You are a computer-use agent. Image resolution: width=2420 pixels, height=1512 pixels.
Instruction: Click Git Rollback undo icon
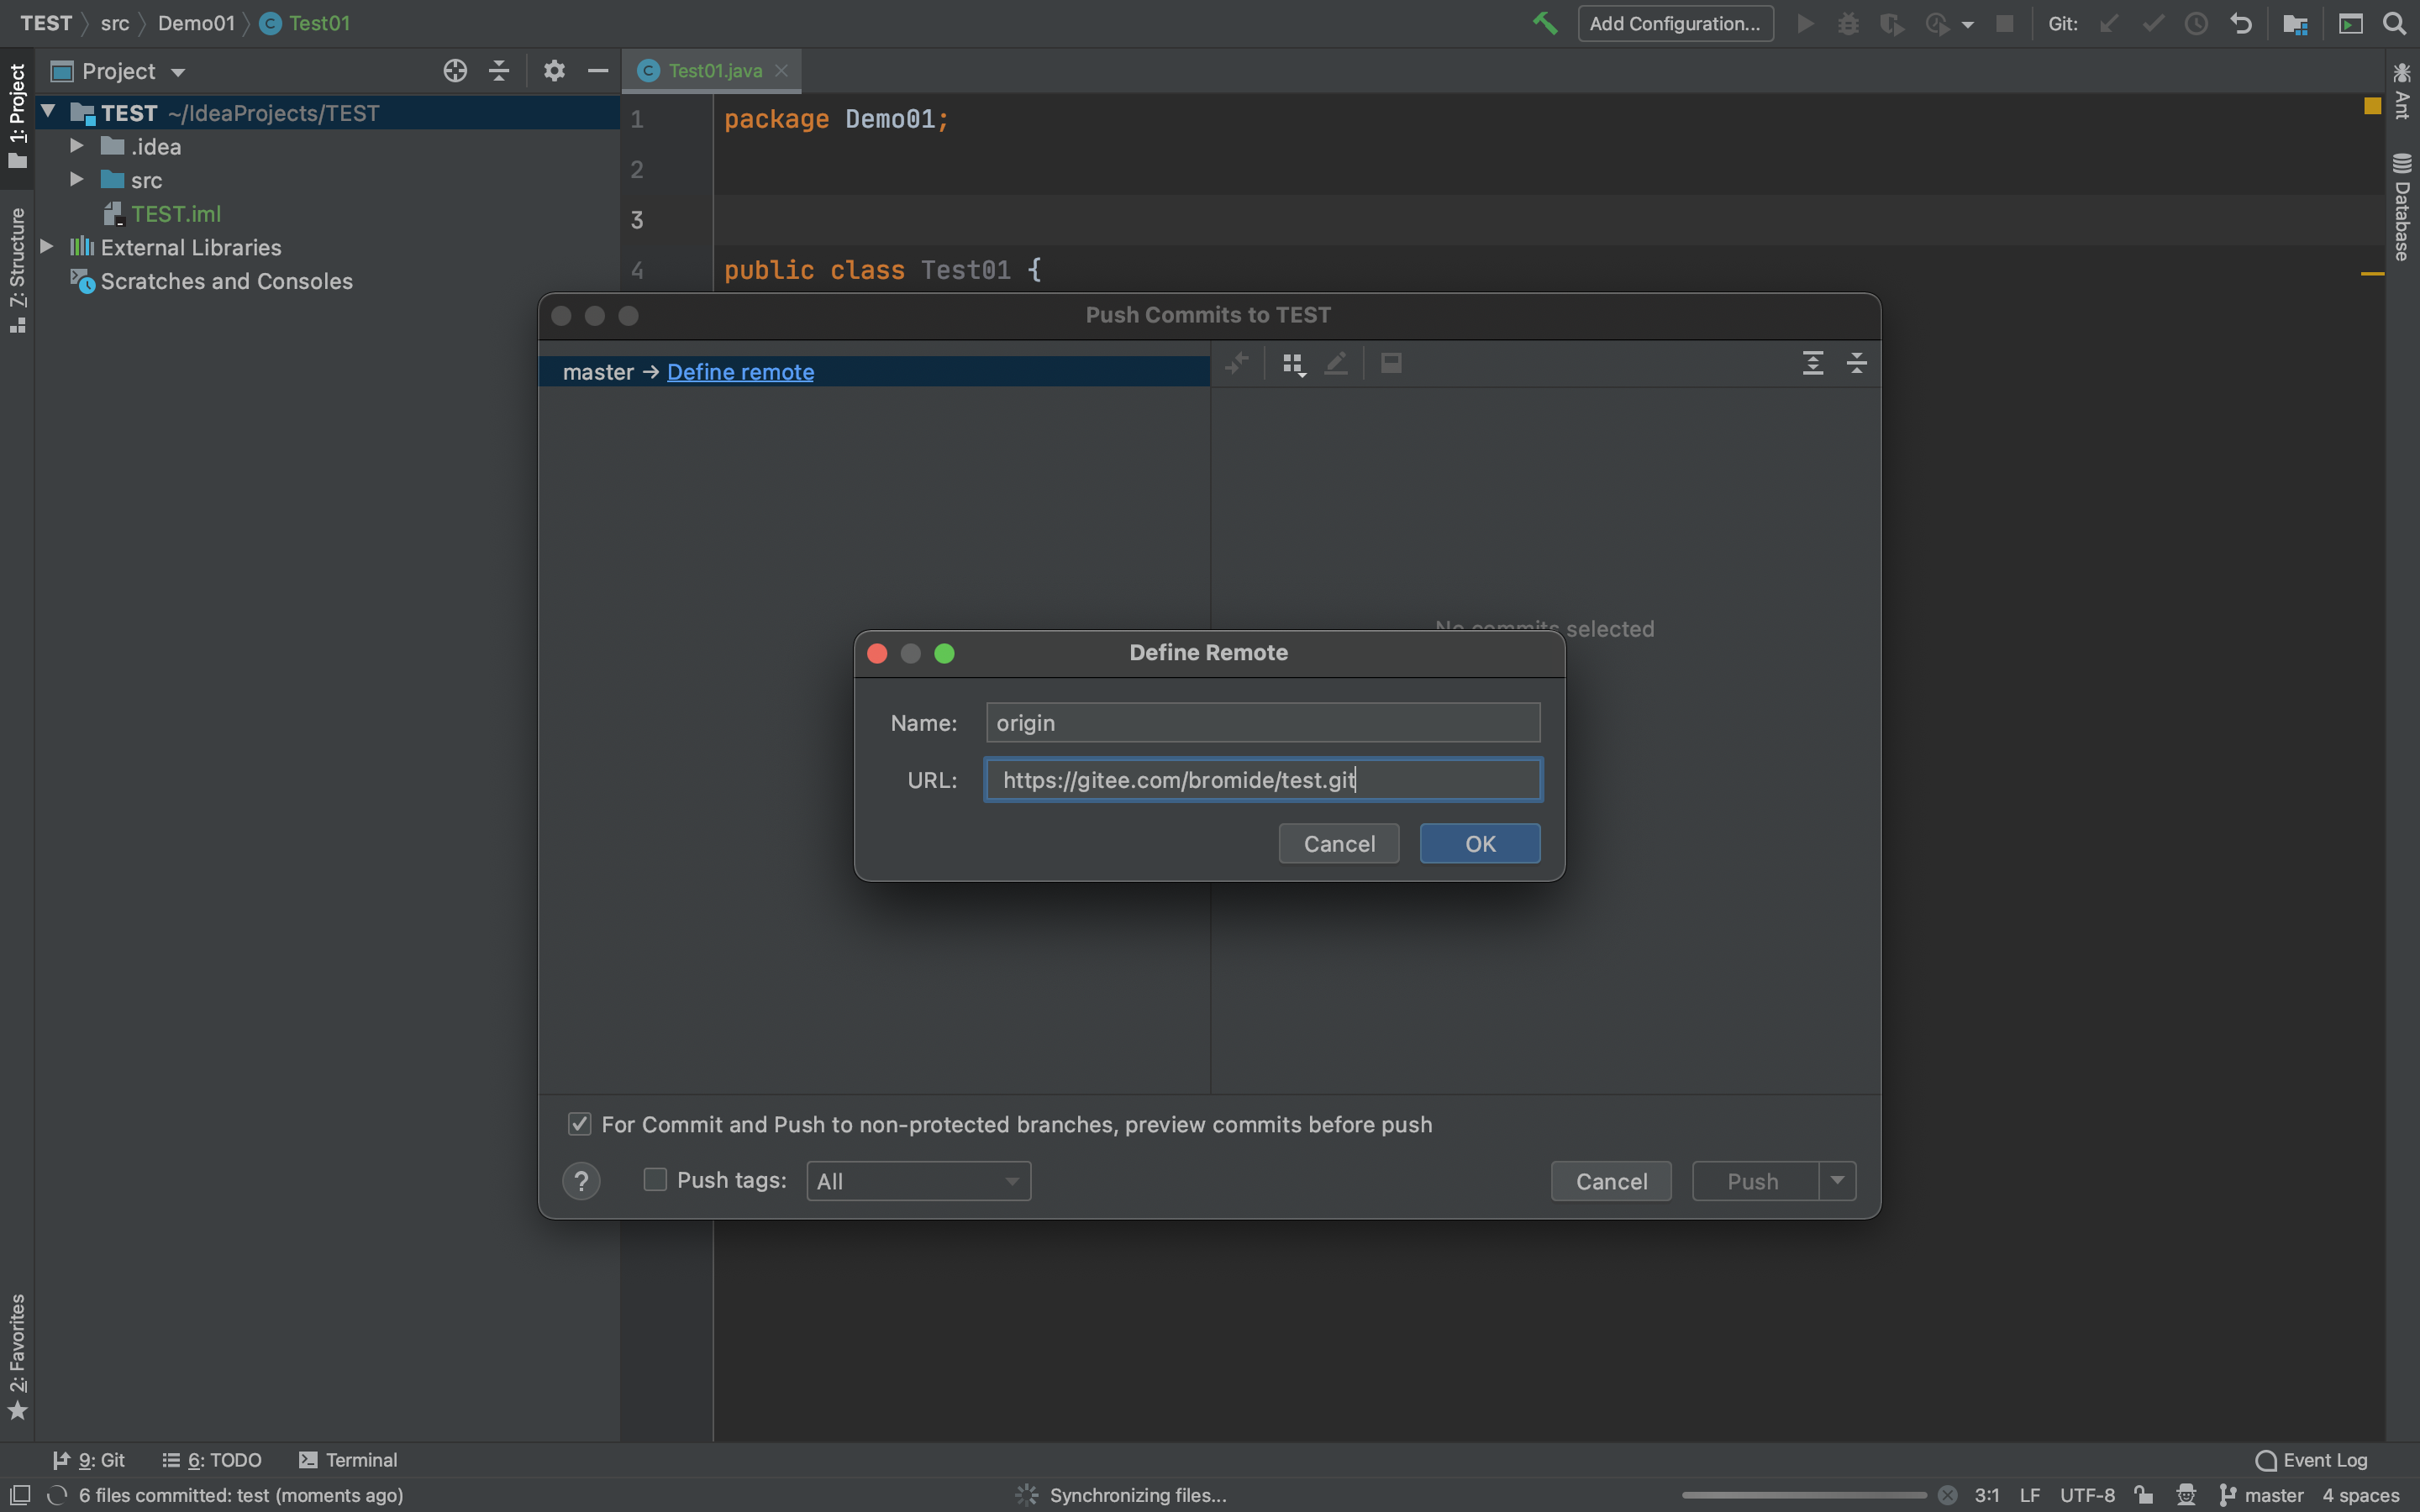tap(2241, 23)
